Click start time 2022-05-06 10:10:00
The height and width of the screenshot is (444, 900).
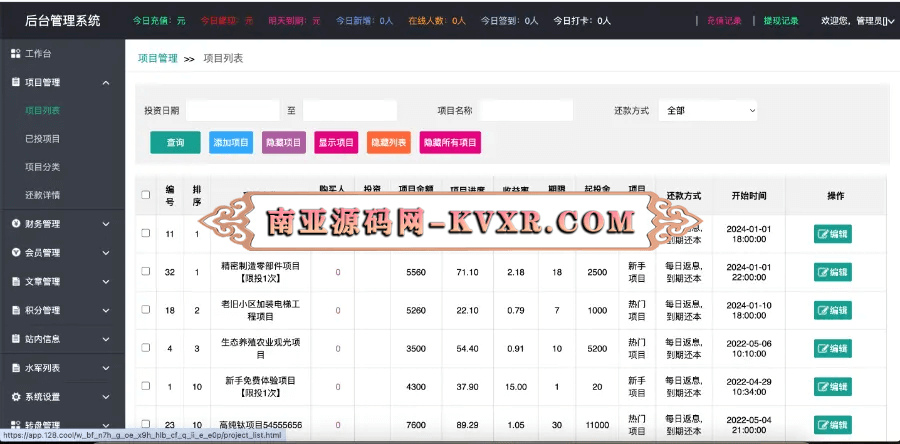749,348
